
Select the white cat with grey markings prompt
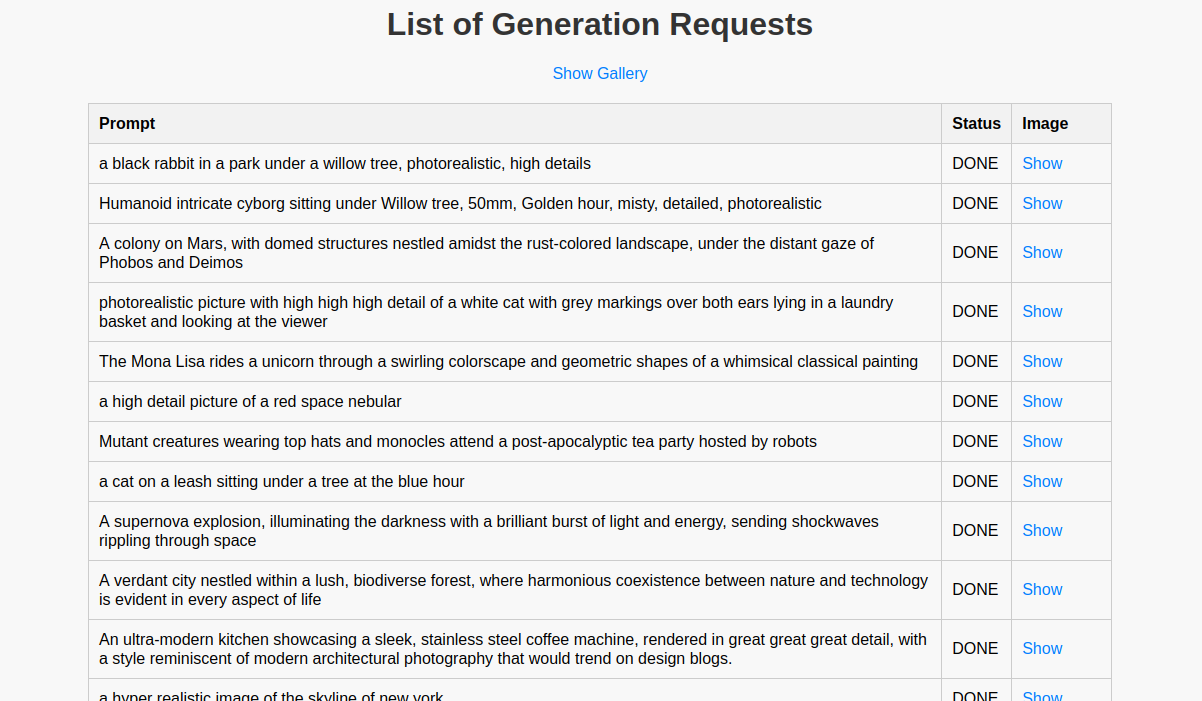coord(496,311)
